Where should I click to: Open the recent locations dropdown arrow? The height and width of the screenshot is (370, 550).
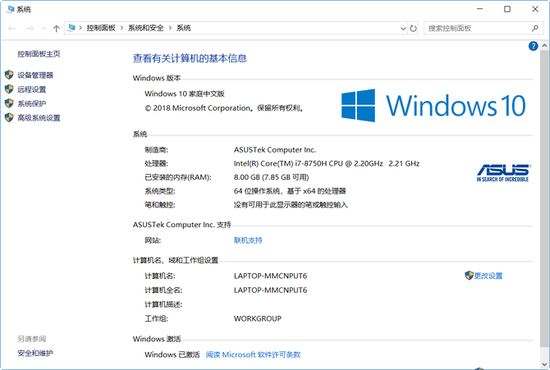44,28
